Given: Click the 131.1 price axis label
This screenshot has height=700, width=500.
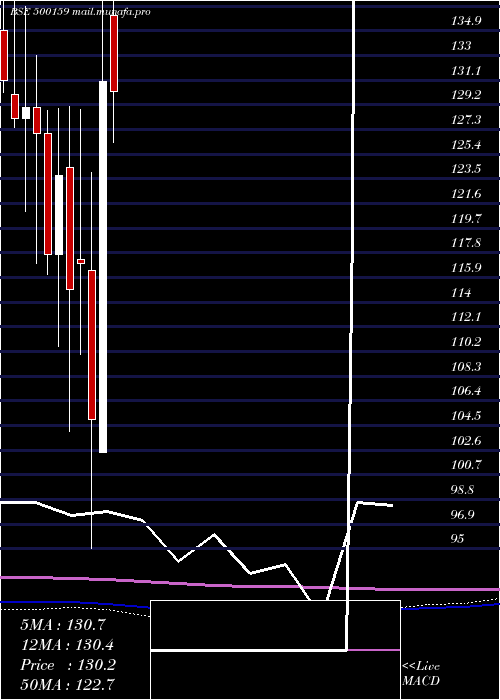Looking at the screenshot, I should point(466,71).
